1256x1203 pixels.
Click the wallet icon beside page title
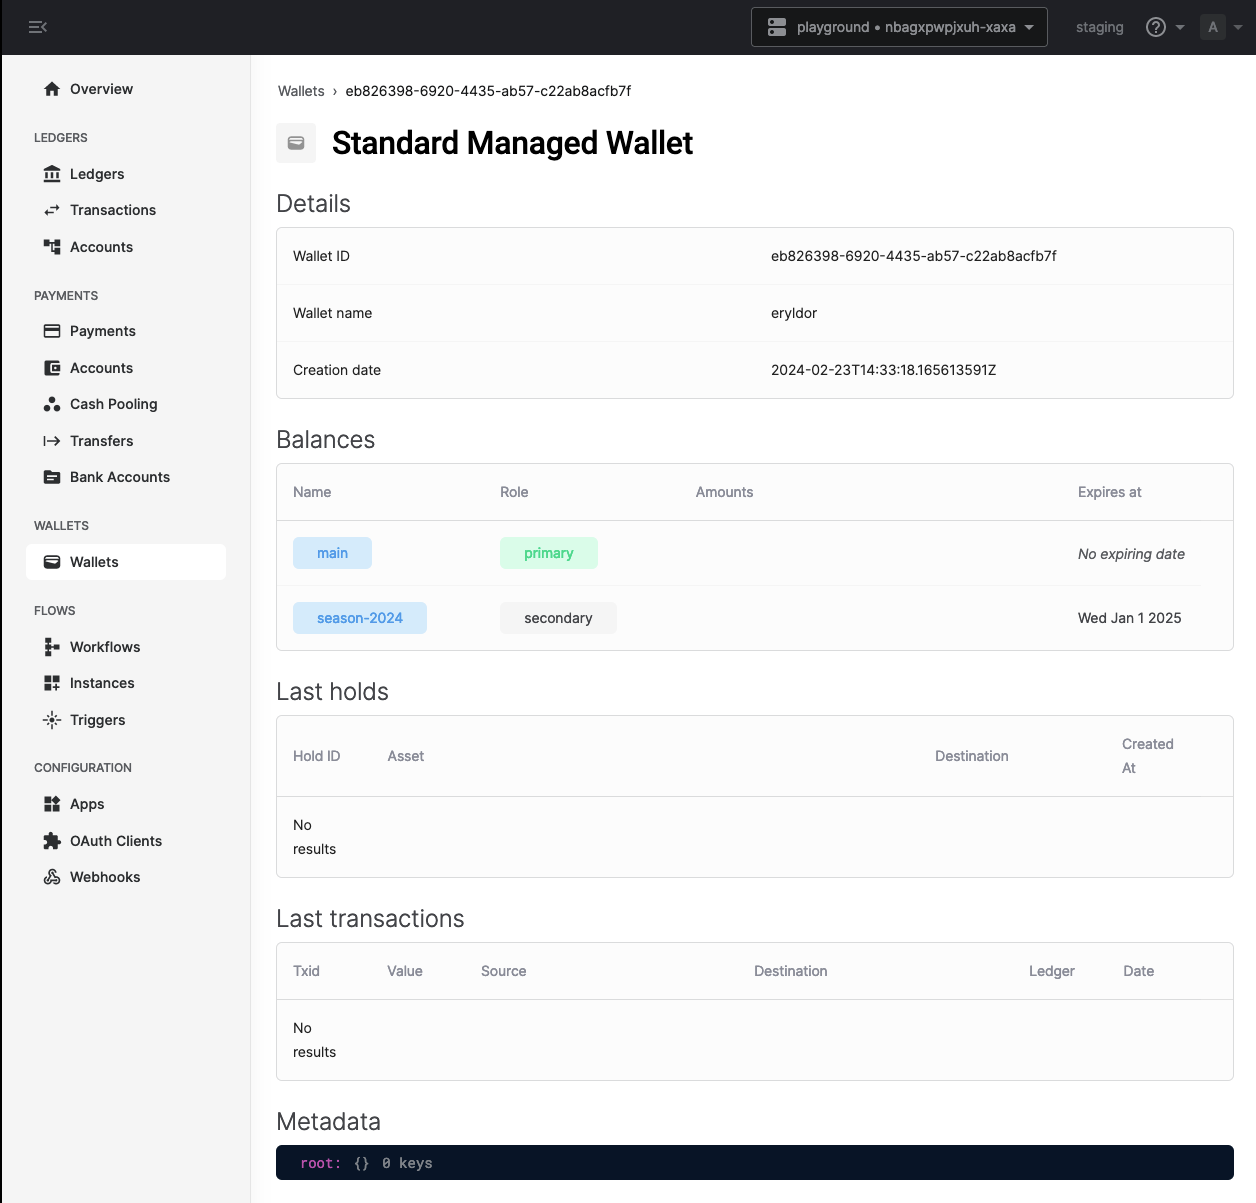296,143
